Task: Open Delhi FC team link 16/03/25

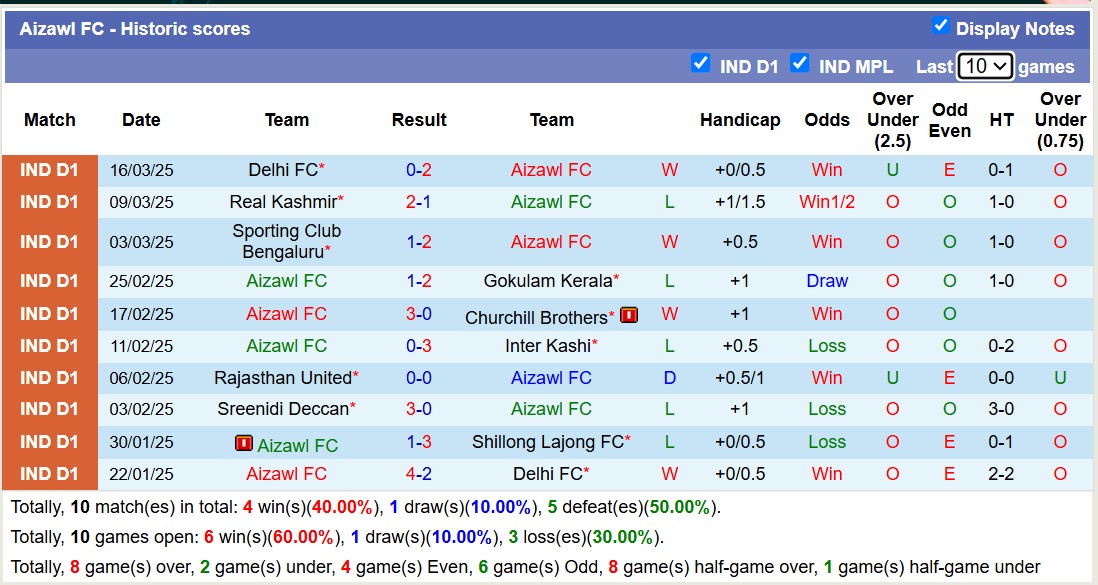Action: (282, 170)
